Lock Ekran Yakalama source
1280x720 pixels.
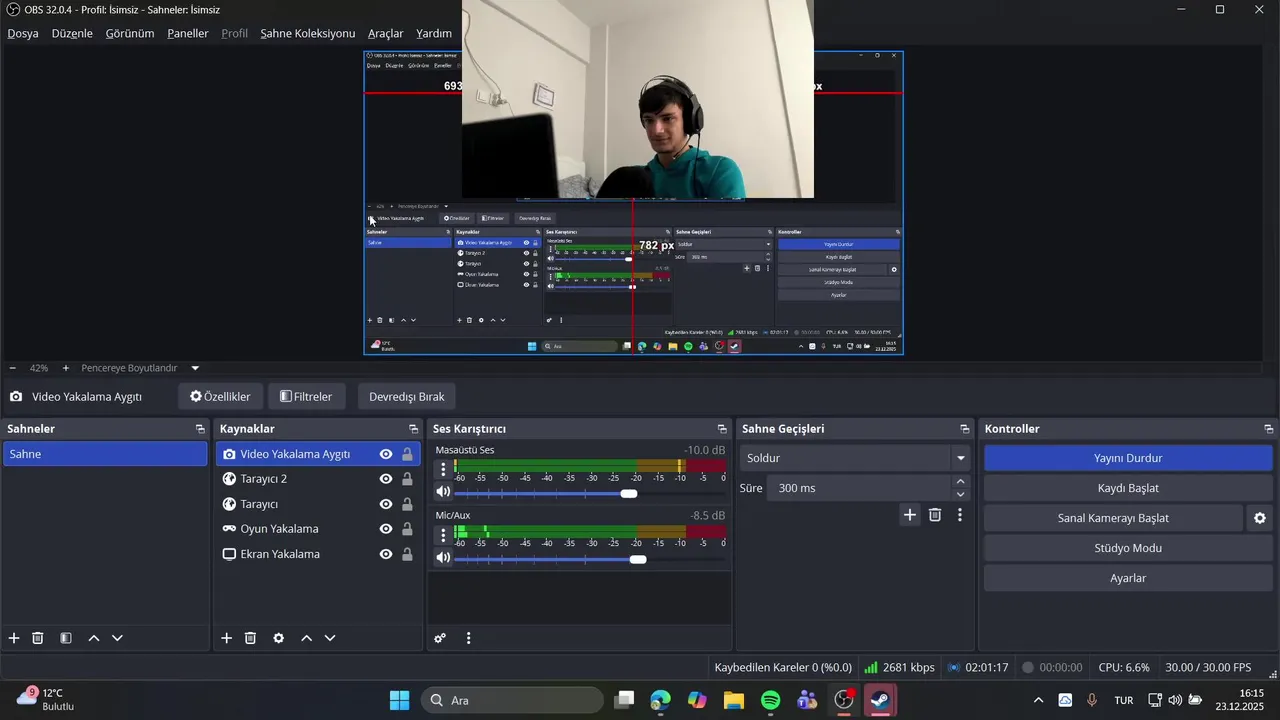(x=407, y=554)
